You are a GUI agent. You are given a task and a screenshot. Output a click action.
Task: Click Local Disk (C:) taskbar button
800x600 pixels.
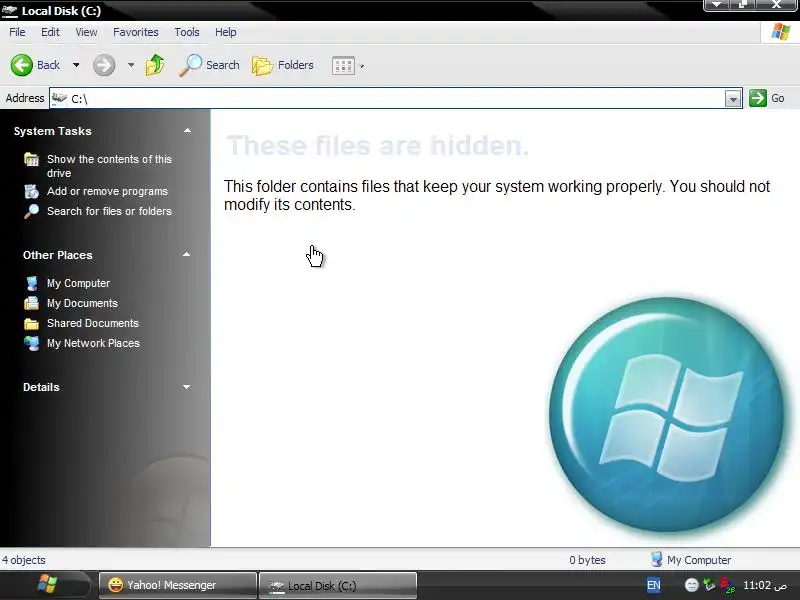(x=338, y=585)
